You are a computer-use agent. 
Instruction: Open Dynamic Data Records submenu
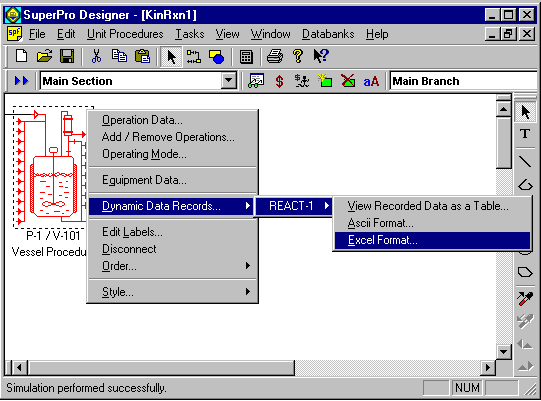[x=171, y=206]
